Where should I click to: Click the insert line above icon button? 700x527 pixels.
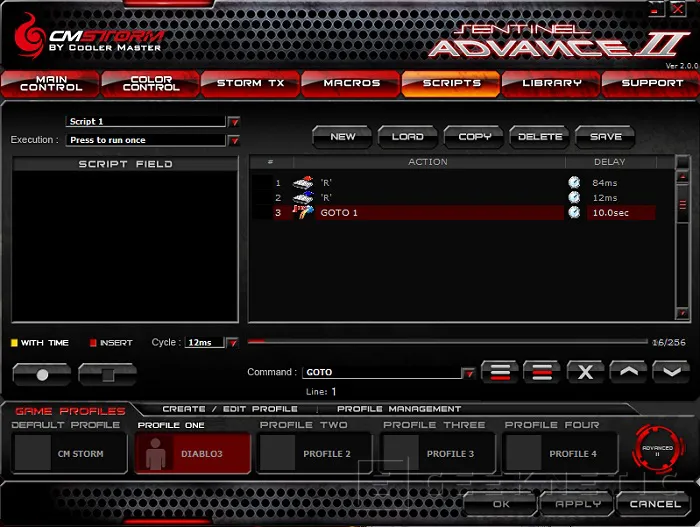pyautogui.click(x=542, y=372)
